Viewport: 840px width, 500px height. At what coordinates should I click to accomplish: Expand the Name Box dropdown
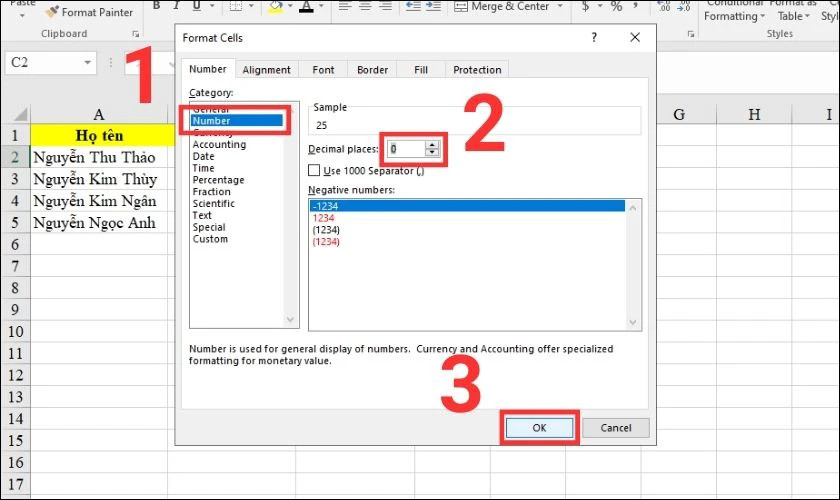click(87, 63)
